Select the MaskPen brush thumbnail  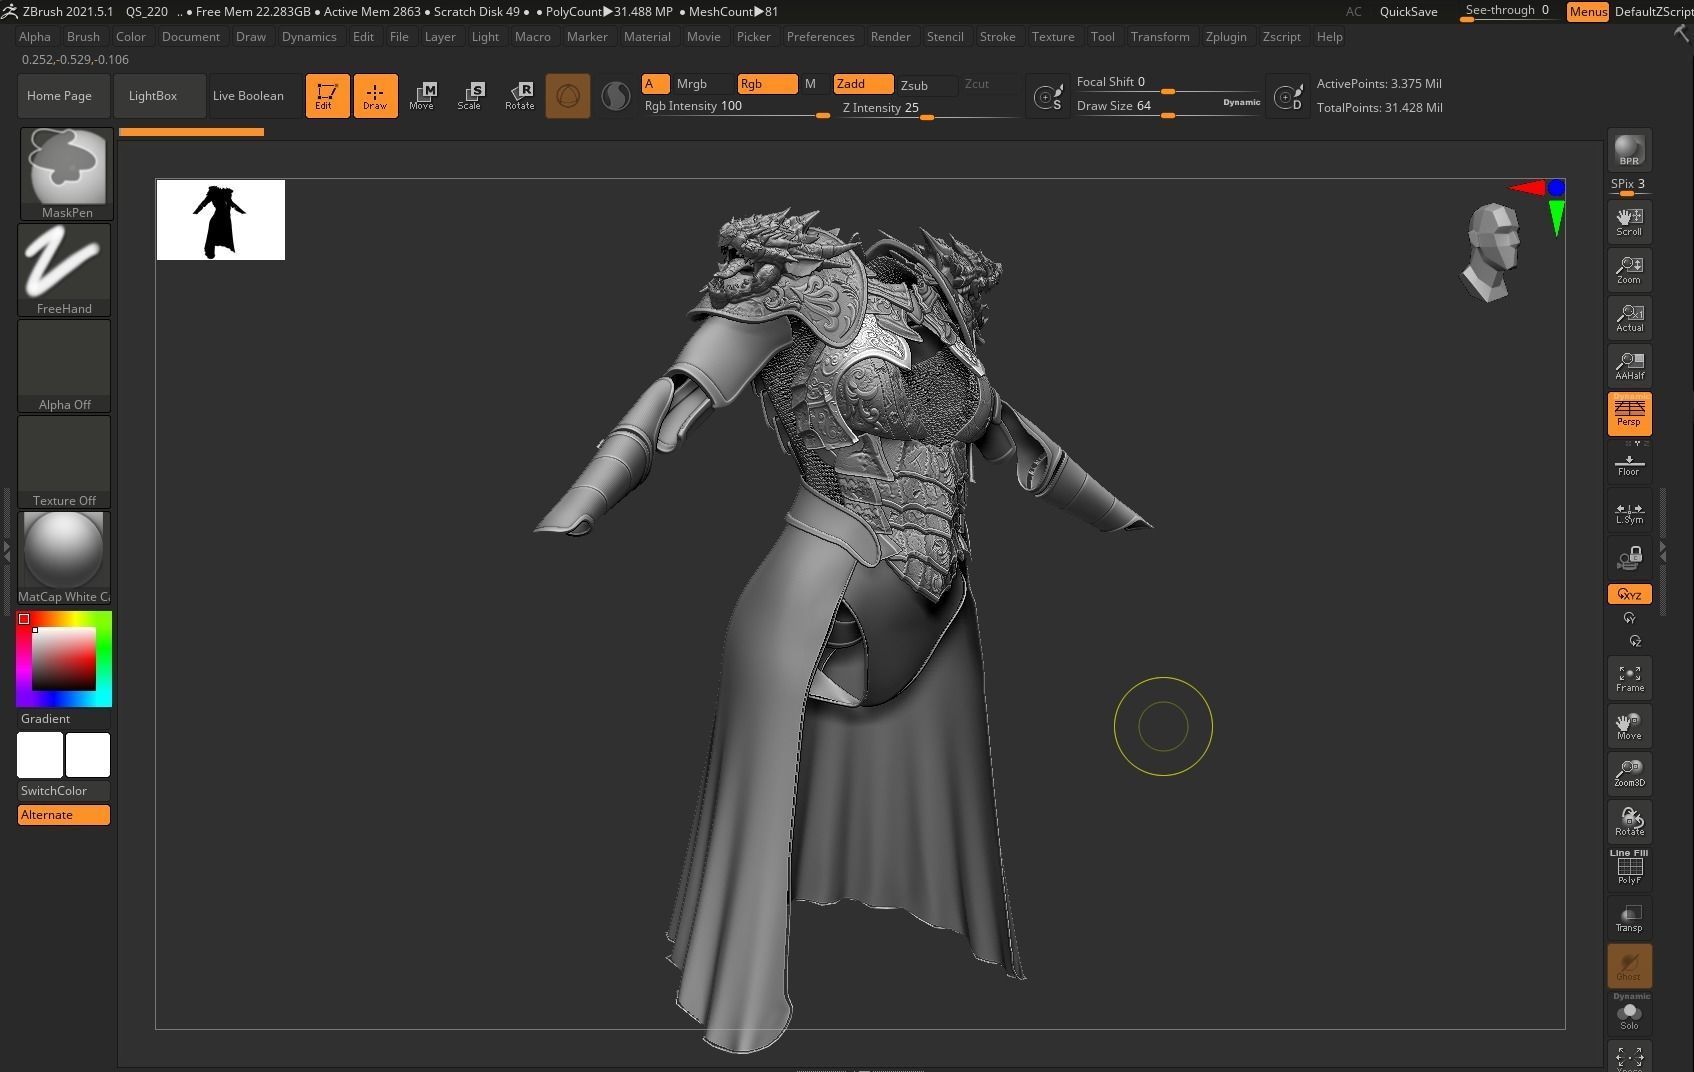coord(66,173)
